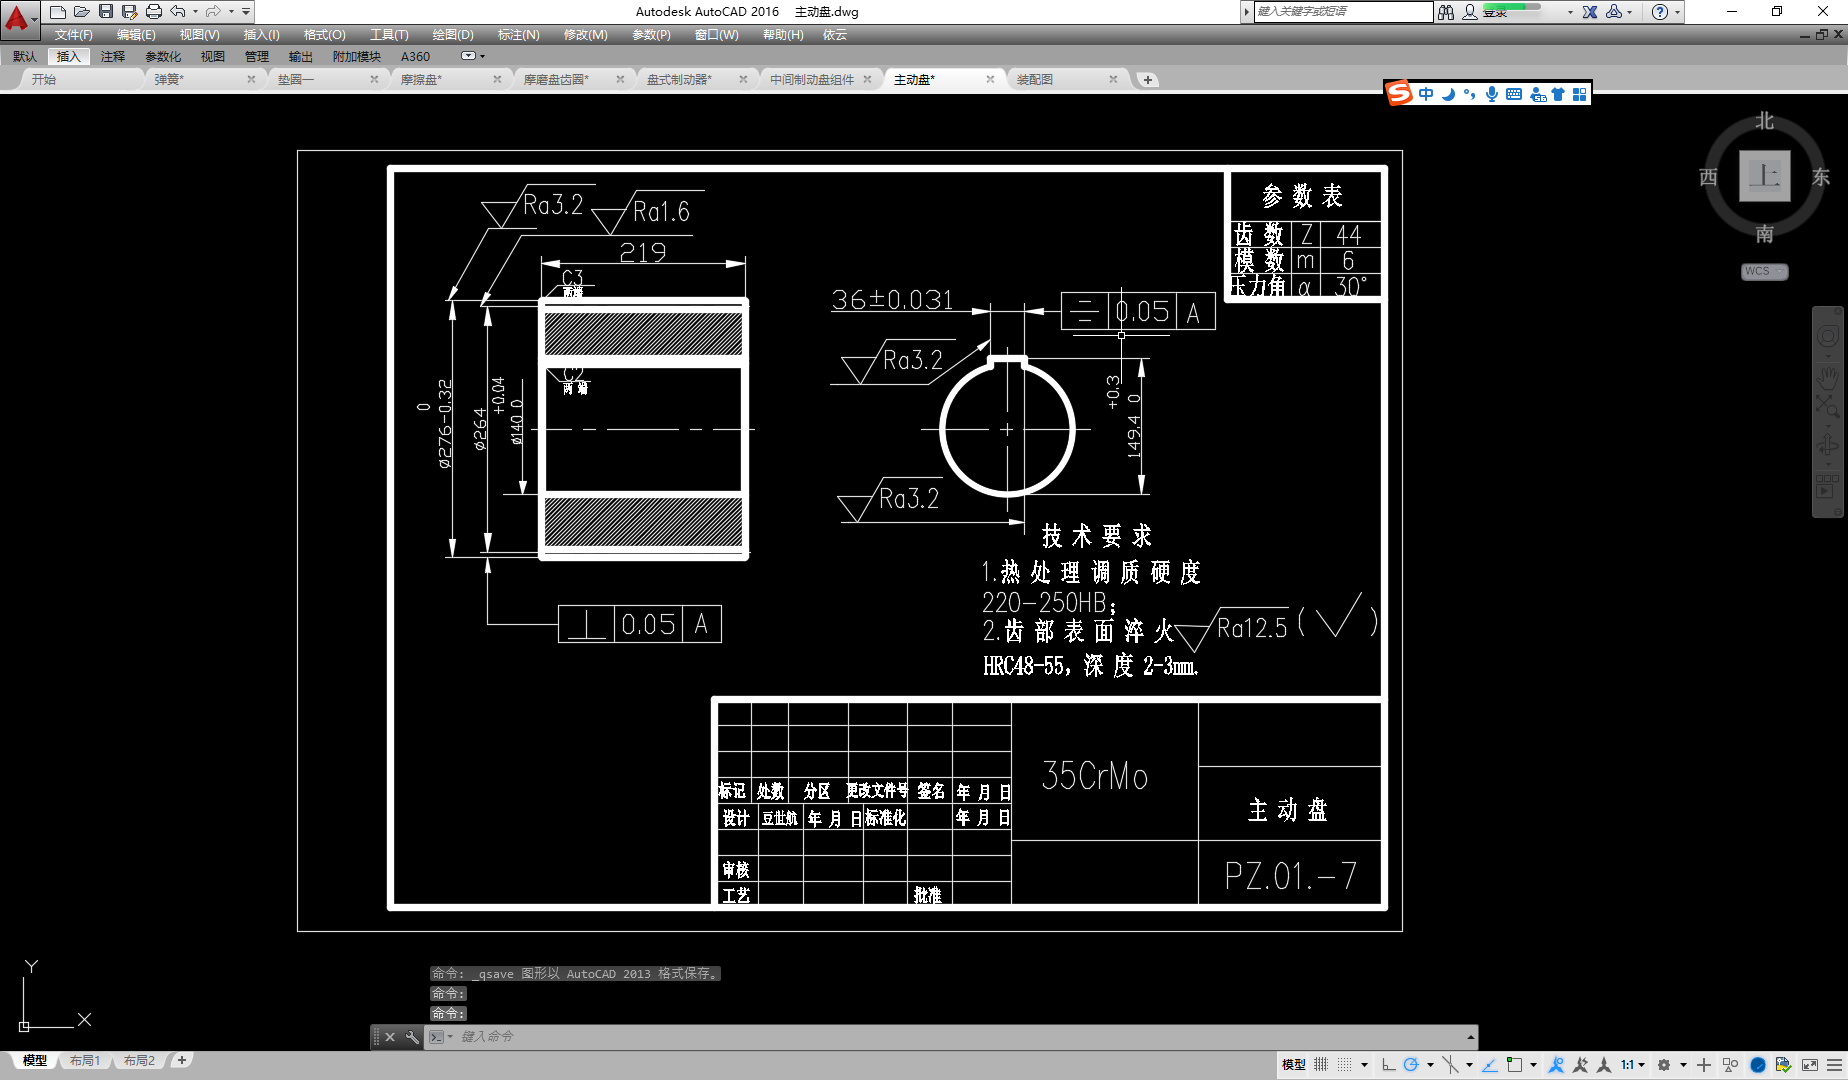Open the help question mark icon
Image resolution: width=1848 pixels, height=1080 pixels.
(1660, 11)
